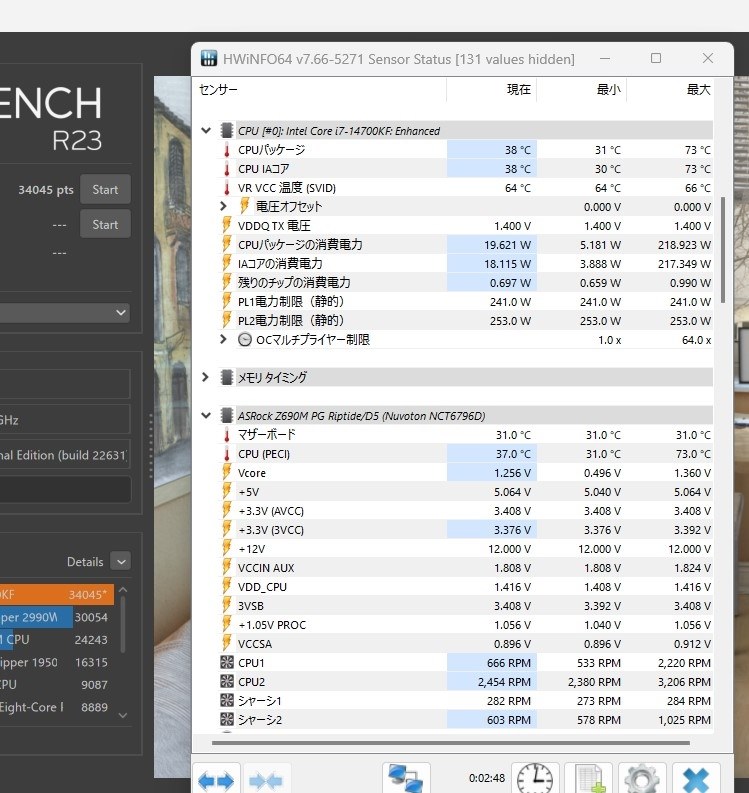Screen dimensions: 749x793
Task: Select the 残りのチップの消費電力 row
Action: coord(465,283)
